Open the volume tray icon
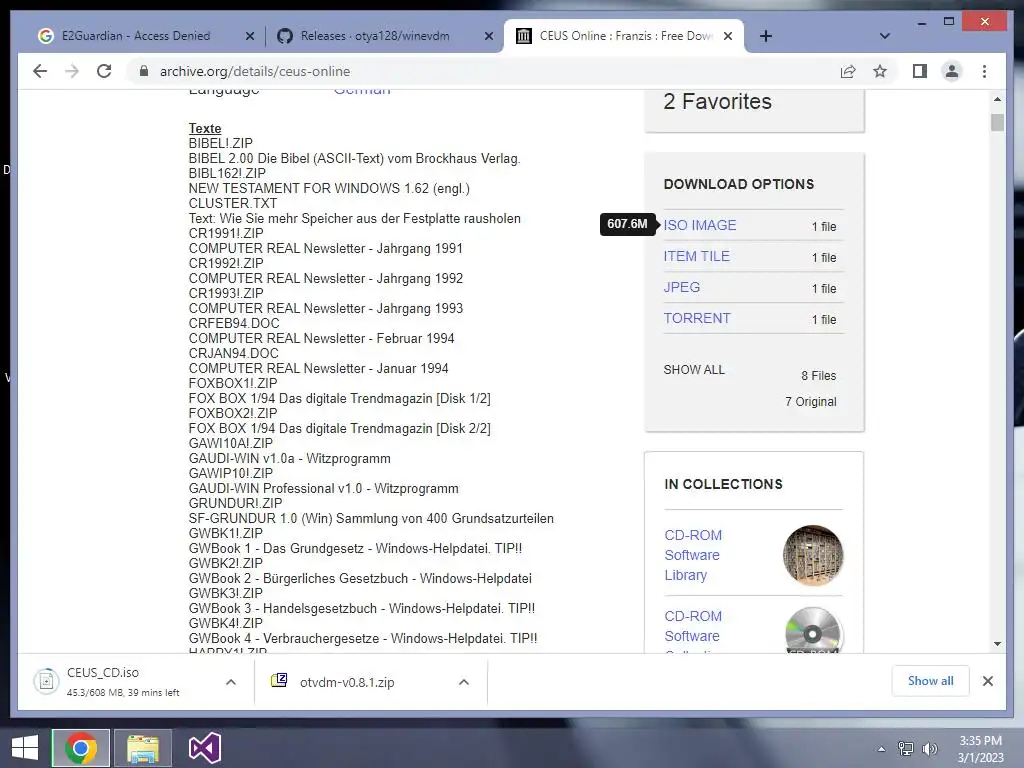This screenshot has width=1024, height=768. (929, 749)
